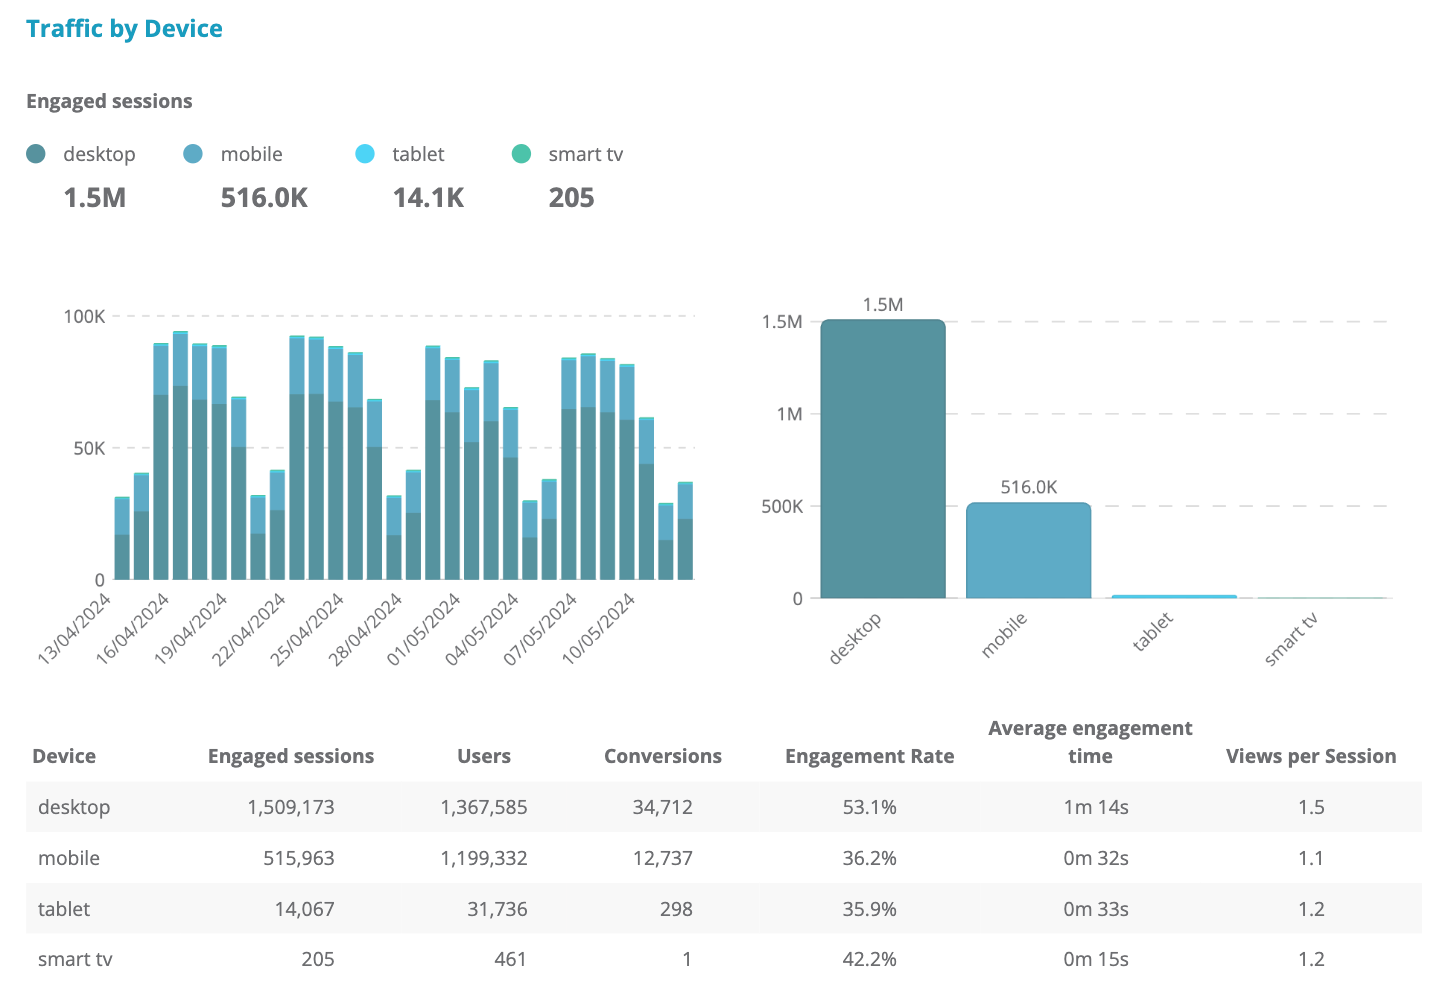Click the 1M y-axis label on bar chart
Image resolution: width=1440 pixels, height=986 pixels.
pyautogui.click(x=790, y=414)
